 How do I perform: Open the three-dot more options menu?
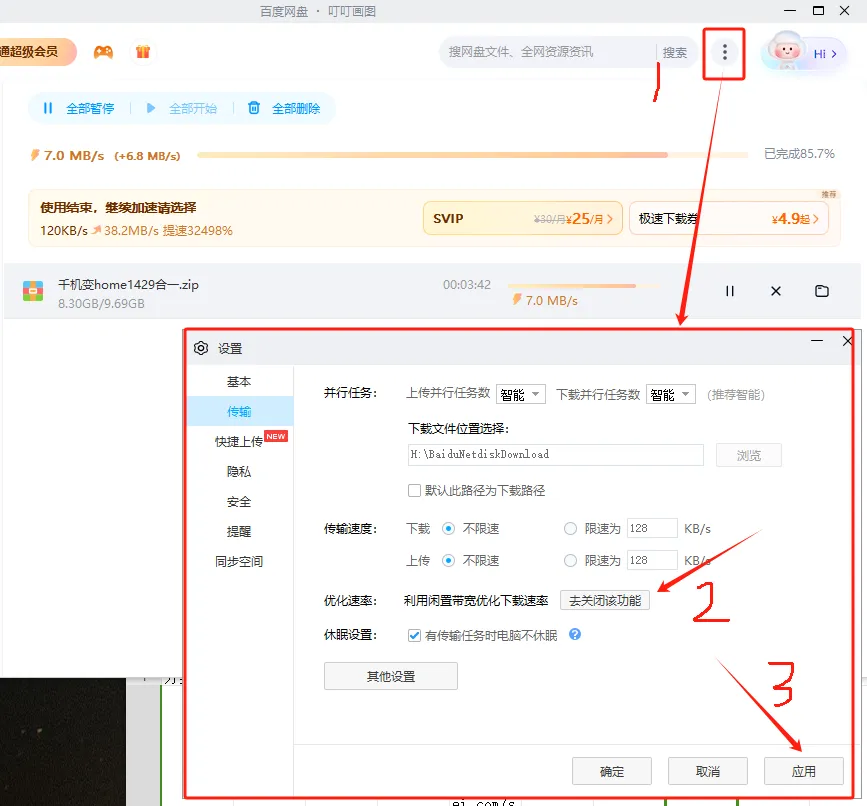(x=724, y=53)
